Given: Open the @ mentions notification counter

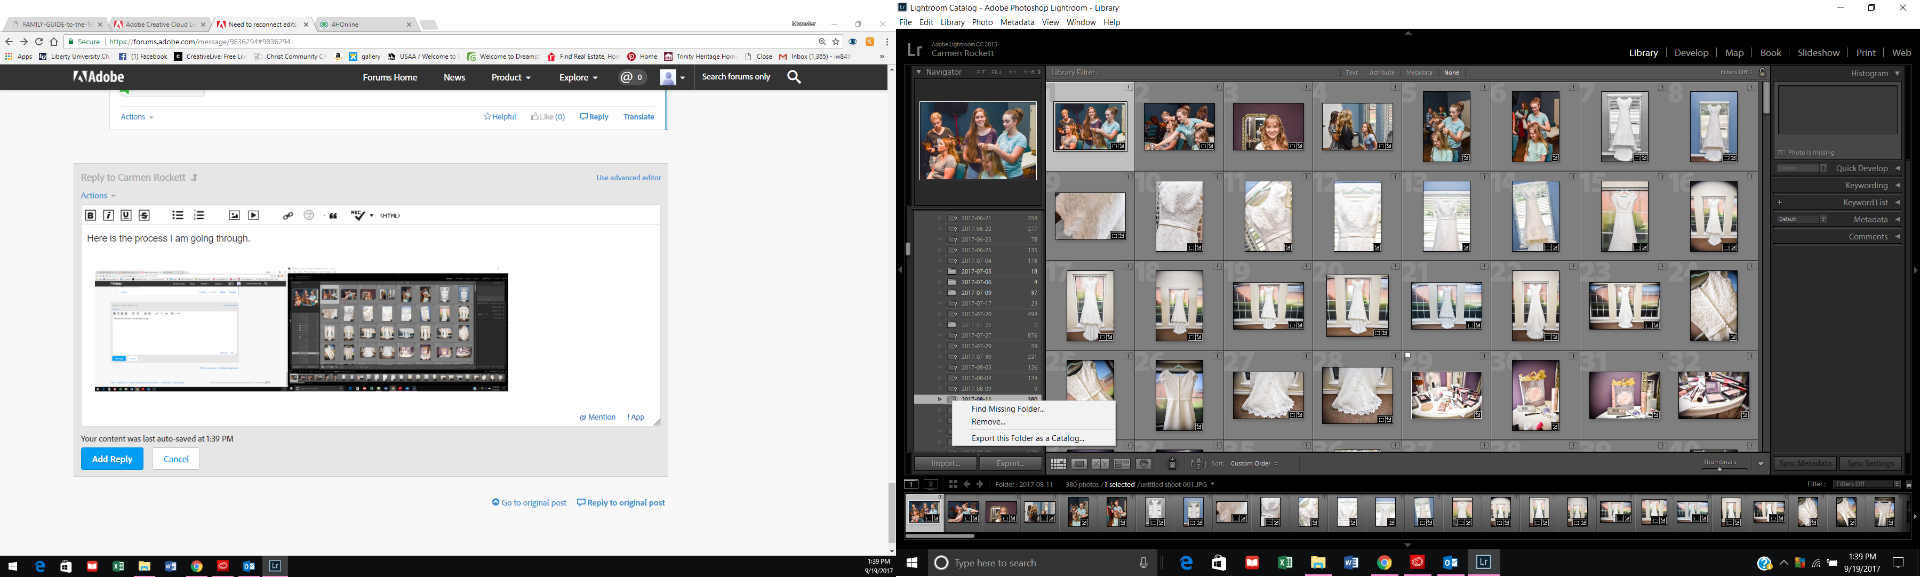Looking at the screenshot, I should (632, 77).
